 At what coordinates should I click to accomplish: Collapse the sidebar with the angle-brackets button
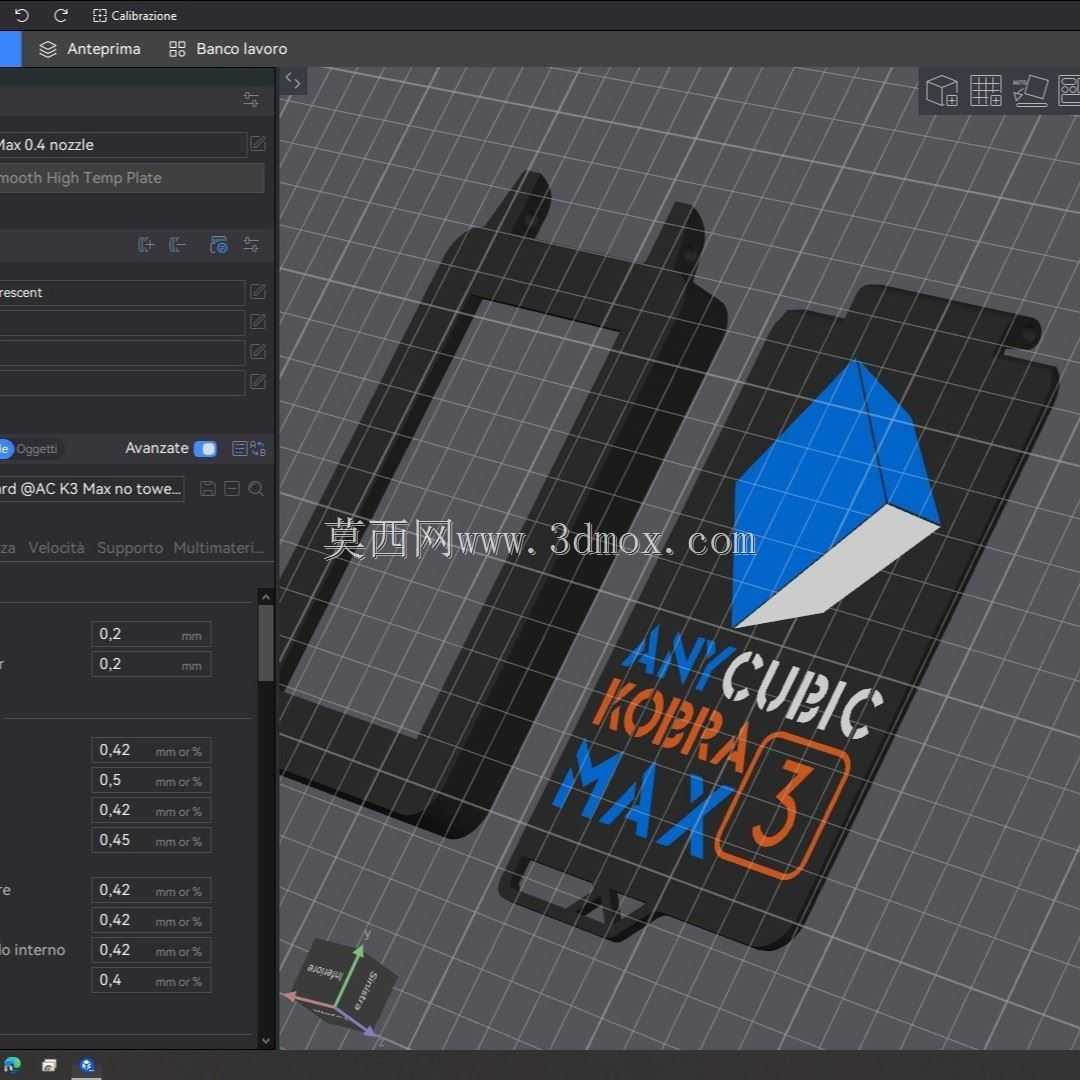[x=293, y=81]
